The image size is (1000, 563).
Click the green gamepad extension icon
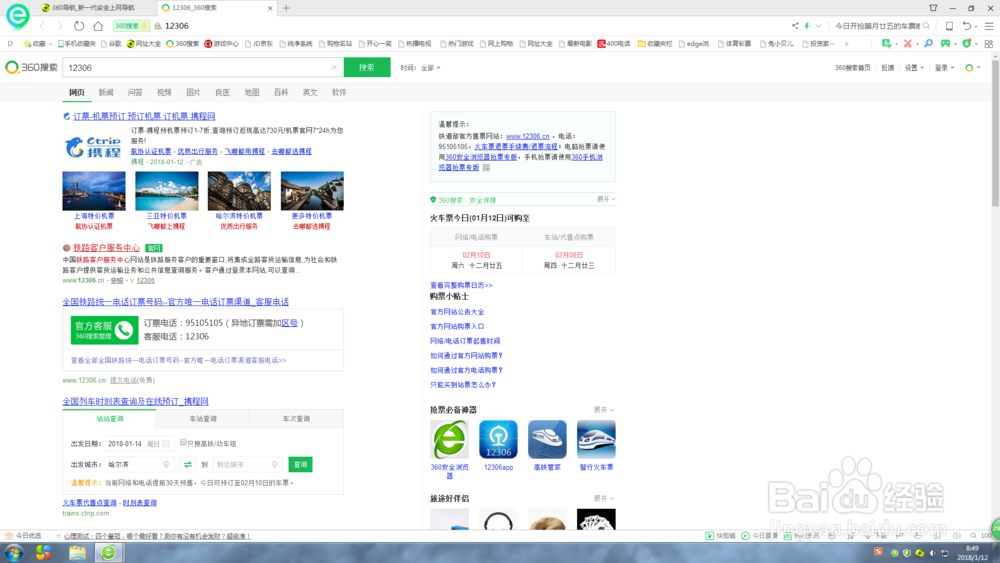click(x=945, y=44)
